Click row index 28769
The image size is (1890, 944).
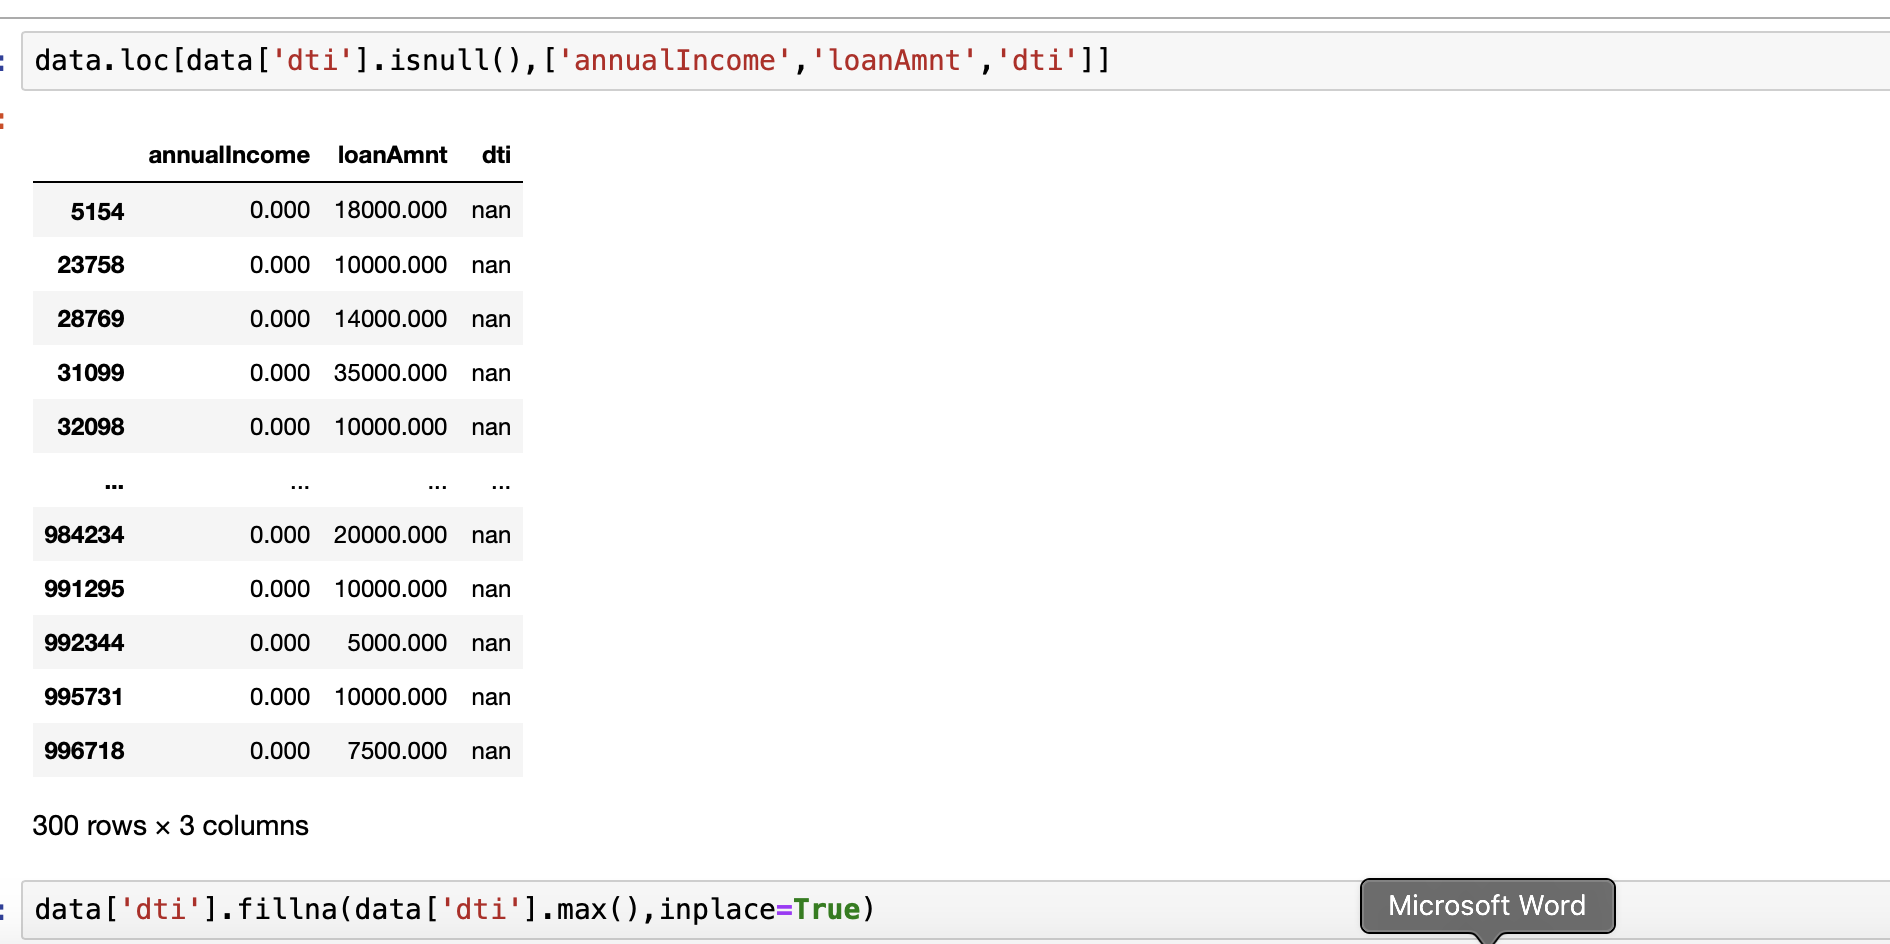tap(91, 319)
